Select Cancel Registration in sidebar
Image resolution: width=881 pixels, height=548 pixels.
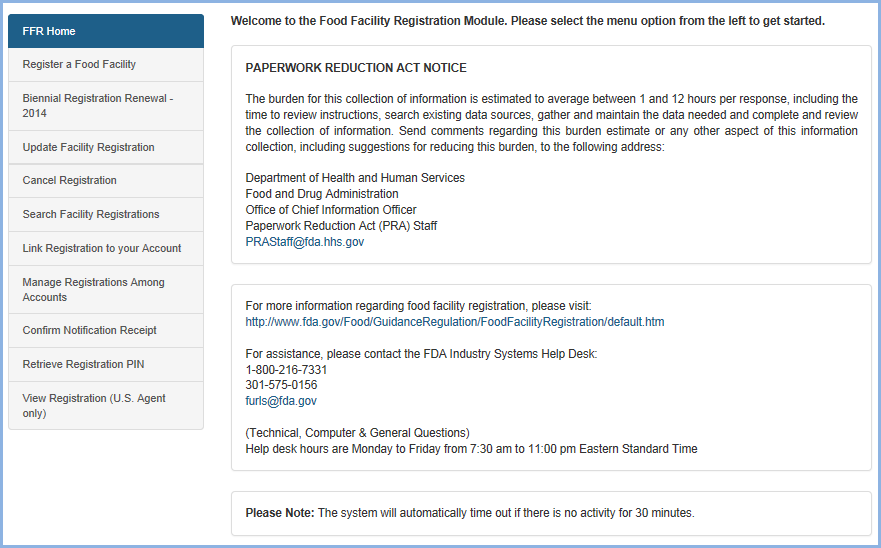69,180
